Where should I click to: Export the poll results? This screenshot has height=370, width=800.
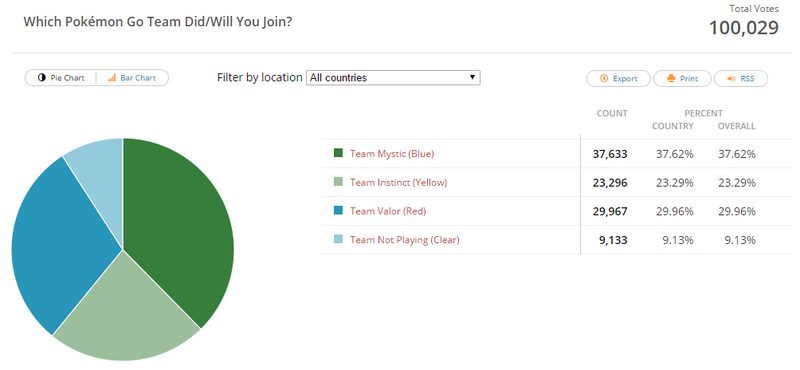coord(618,79)
